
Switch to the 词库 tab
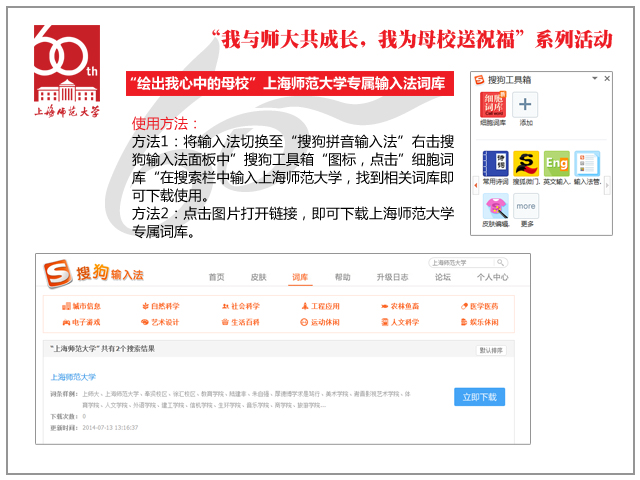[300, 277]
